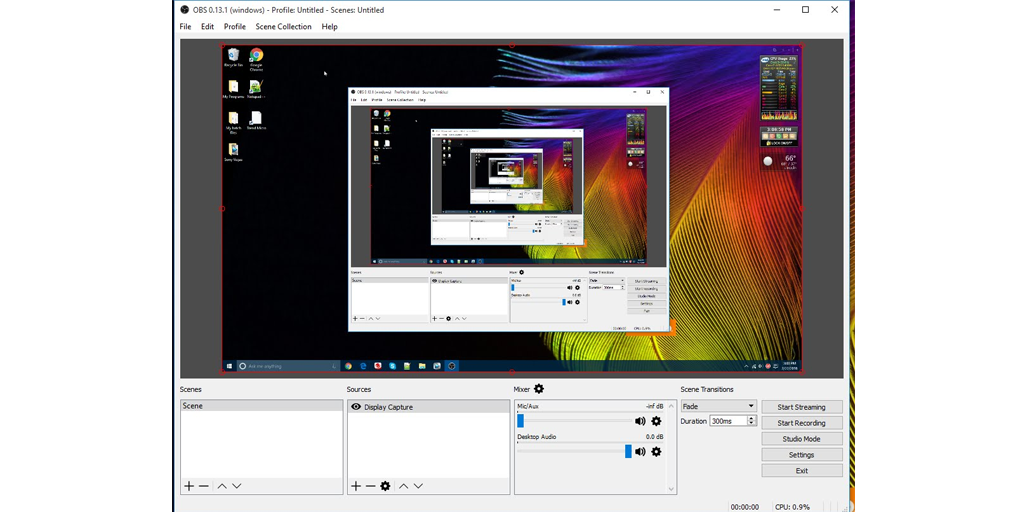Click the Notepad++ desktop shortcut in the preview
This screenshot has width=1024, height=512.
(256, 89)
